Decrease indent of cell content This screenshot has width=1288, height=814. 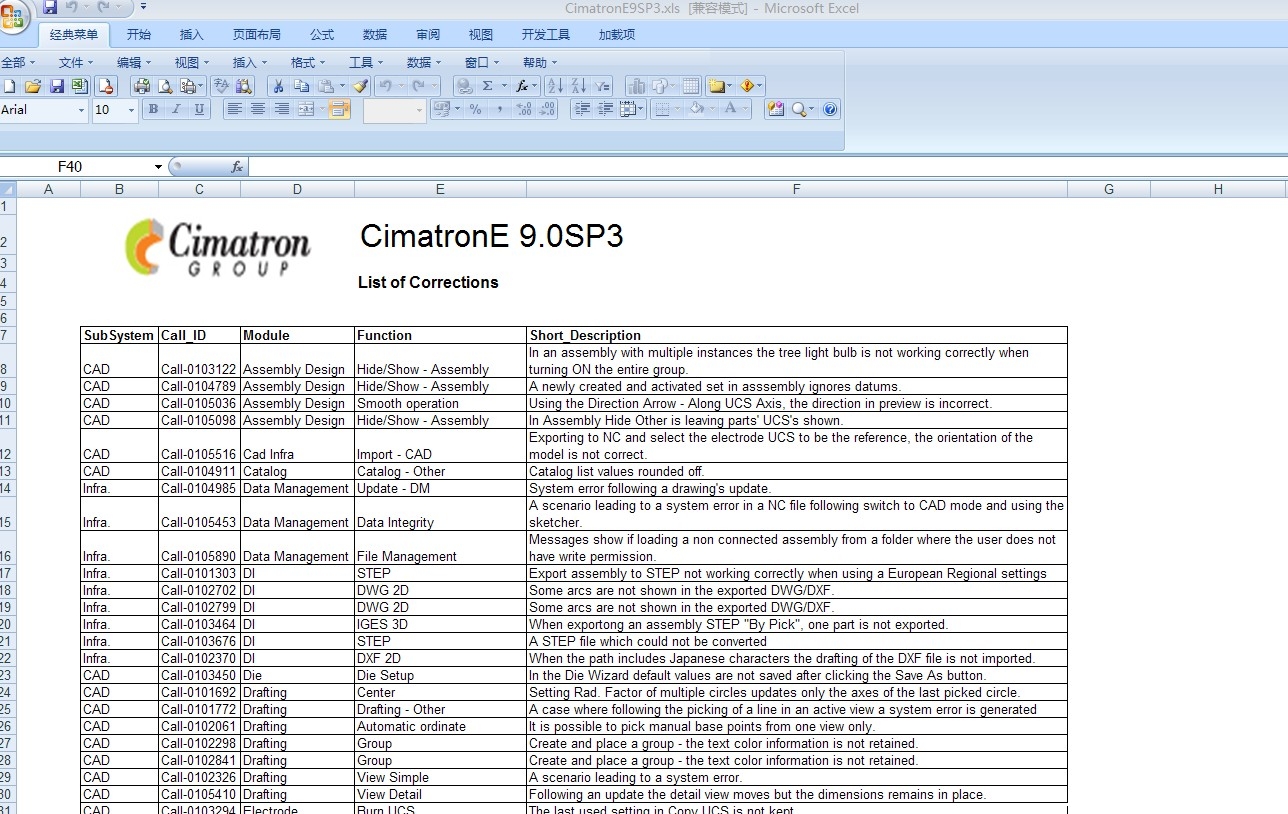click(582, 109)
